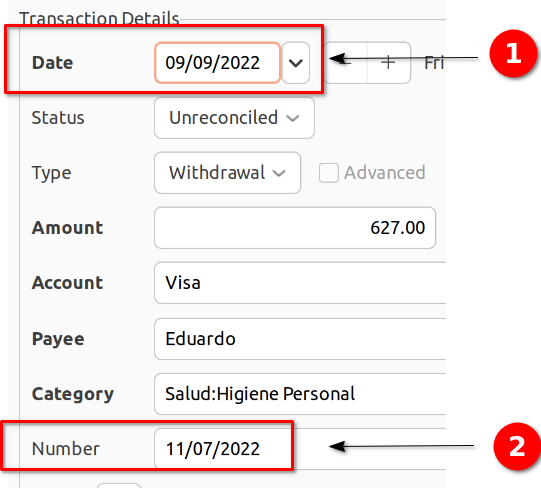Select the Account field containing Visa
This screenshot has height=488, width=541.
[x=300, y=283]
